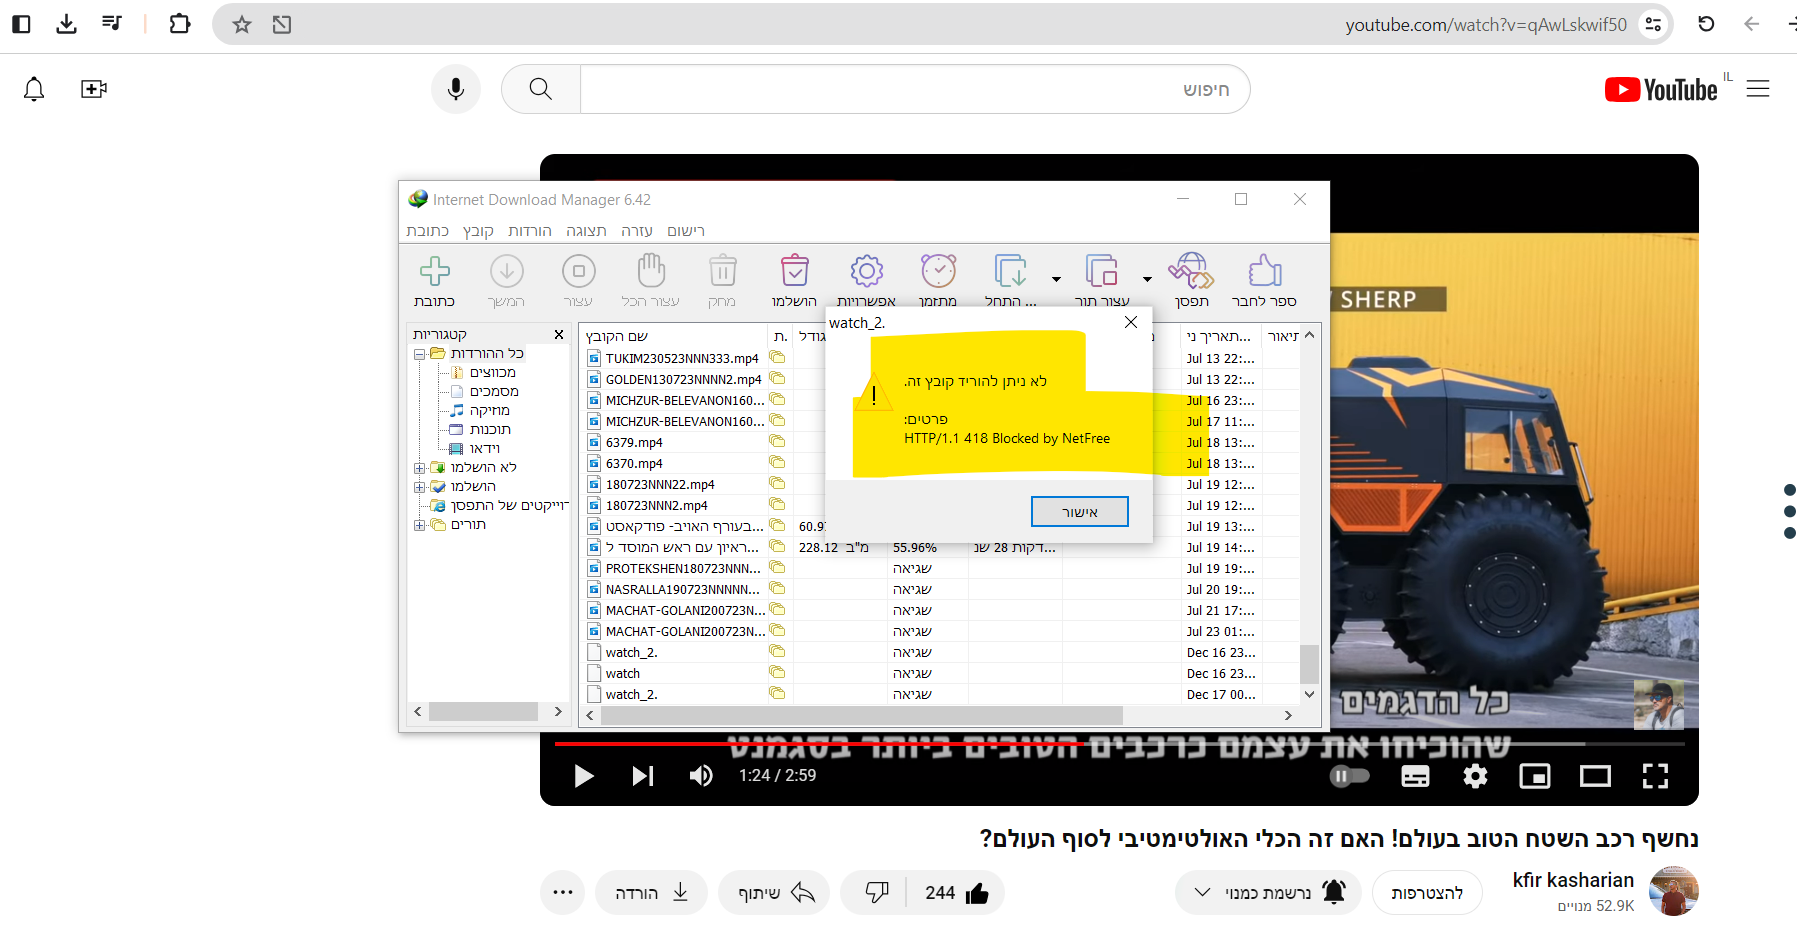Open the browser extensions puzzle icon
The image size is (1797, 932).
(x=180, y=24)
